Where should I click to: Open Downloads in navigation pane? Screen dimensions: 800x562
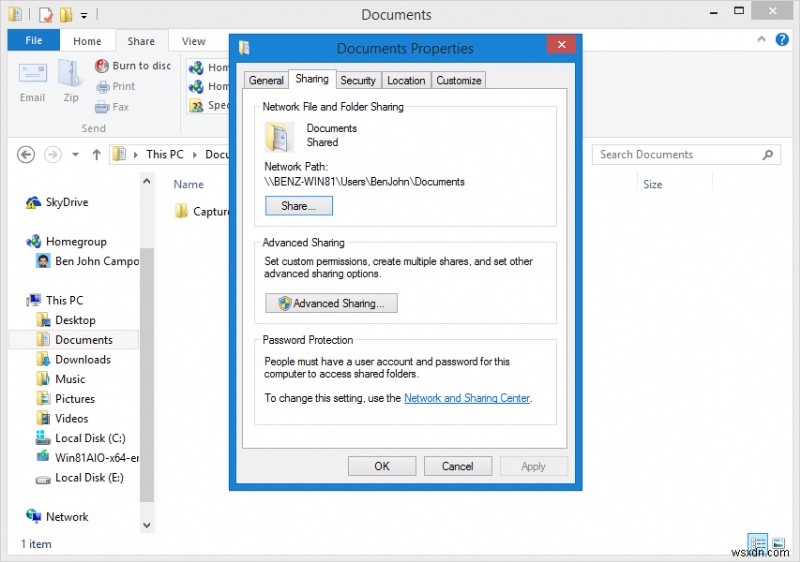point(73,360)
